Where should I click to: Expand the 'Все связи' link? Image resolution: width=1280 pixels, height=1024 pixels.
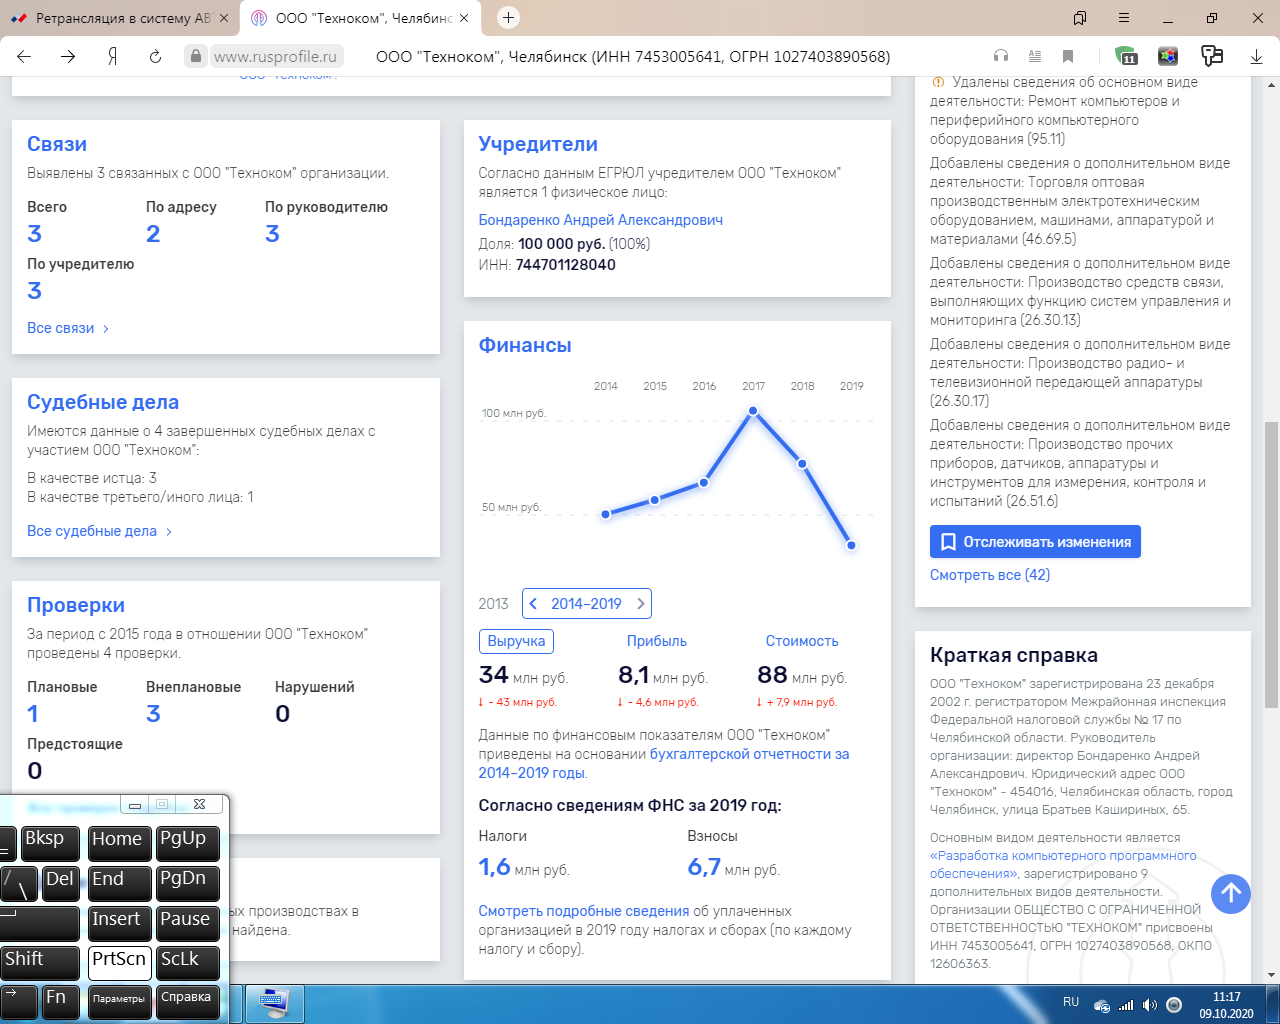click(x=68, y=328)
